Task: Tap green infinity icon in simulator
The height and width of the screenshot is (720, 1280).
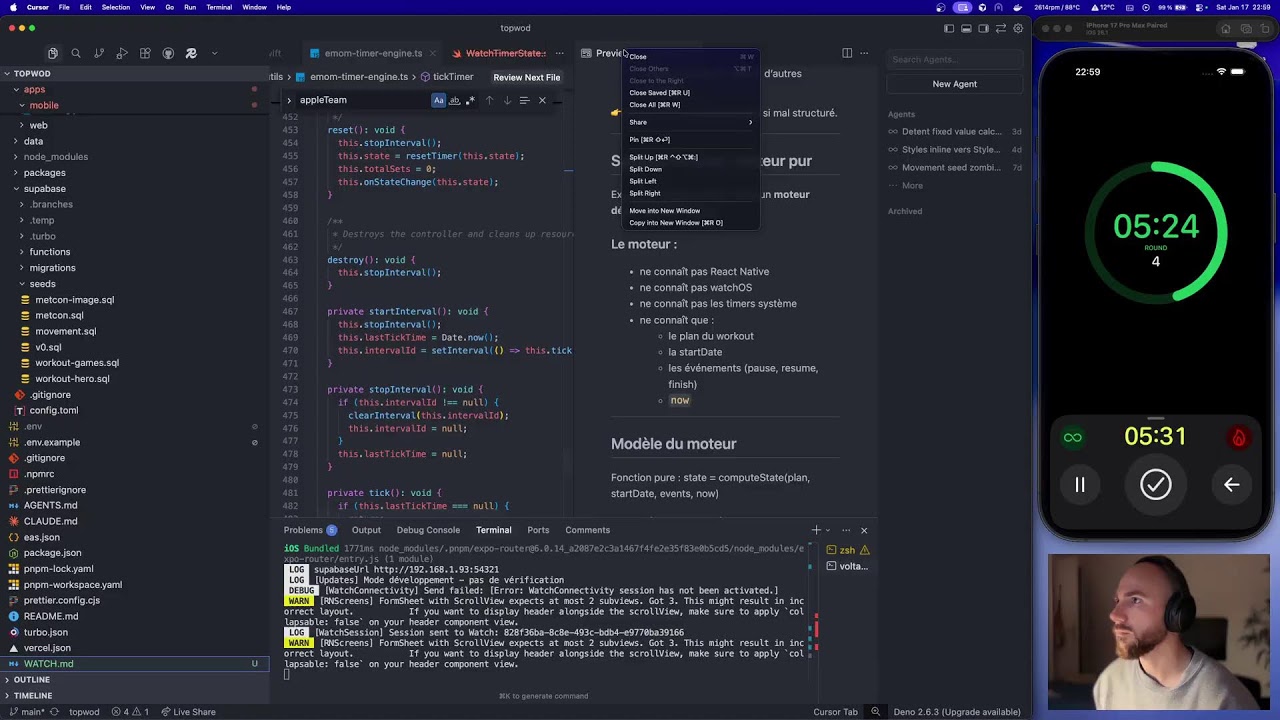Action: click(1073, 437)
